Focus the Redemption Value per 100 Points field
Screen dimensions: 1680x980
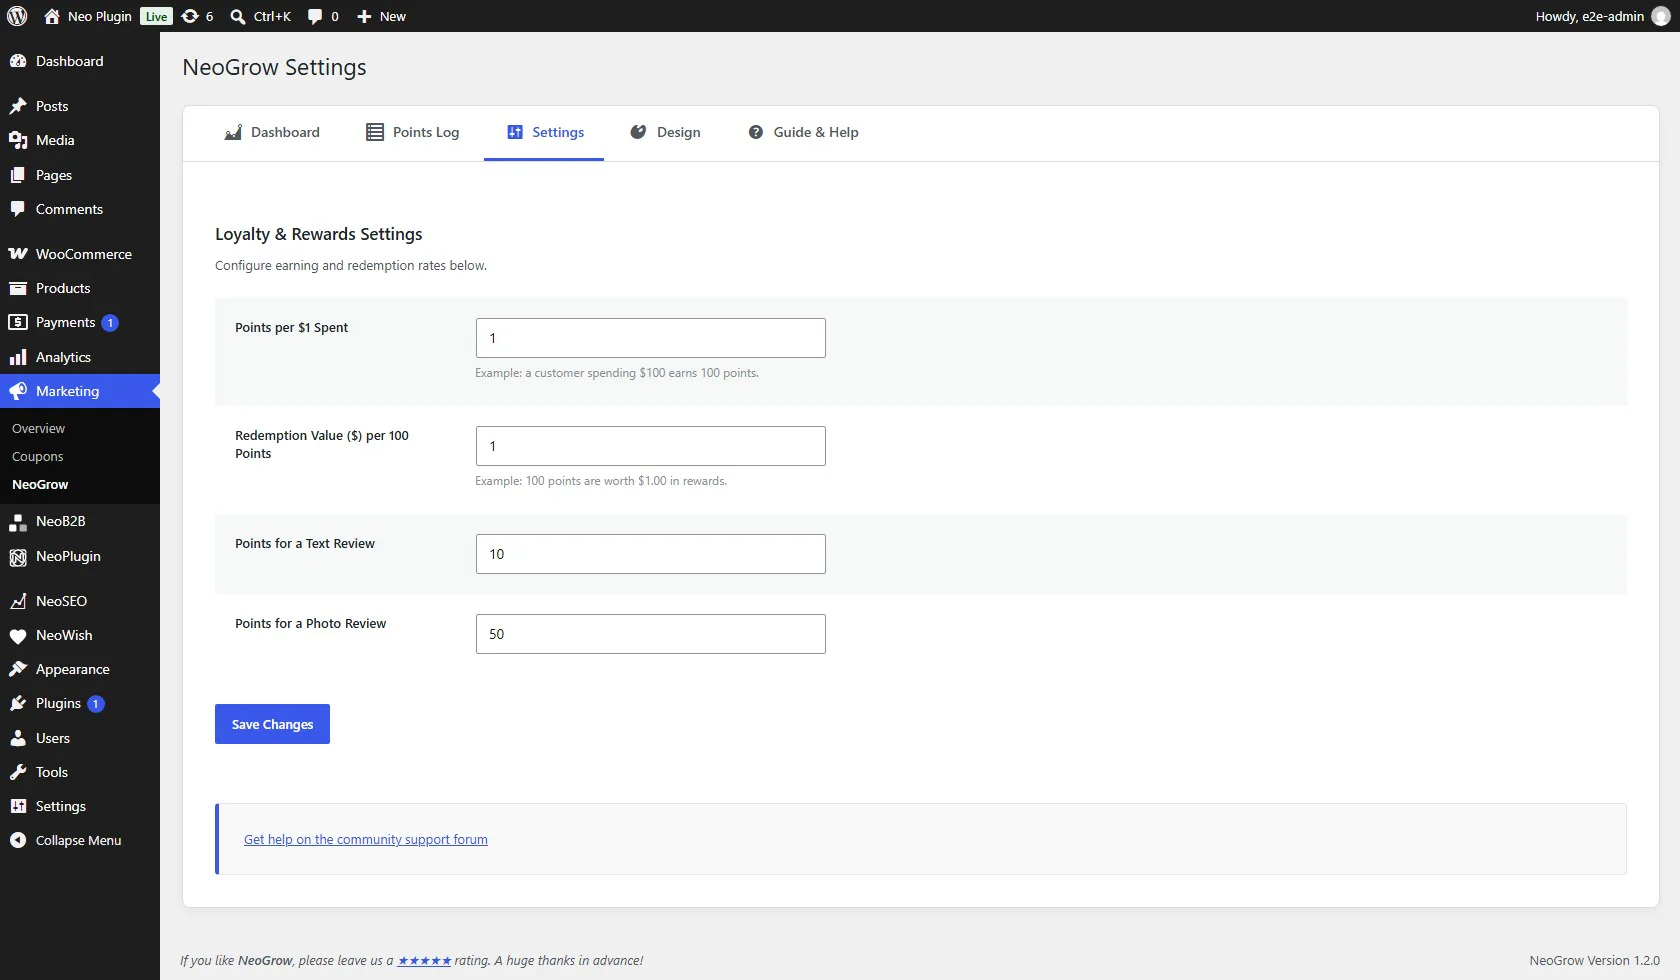coord(651,446)
